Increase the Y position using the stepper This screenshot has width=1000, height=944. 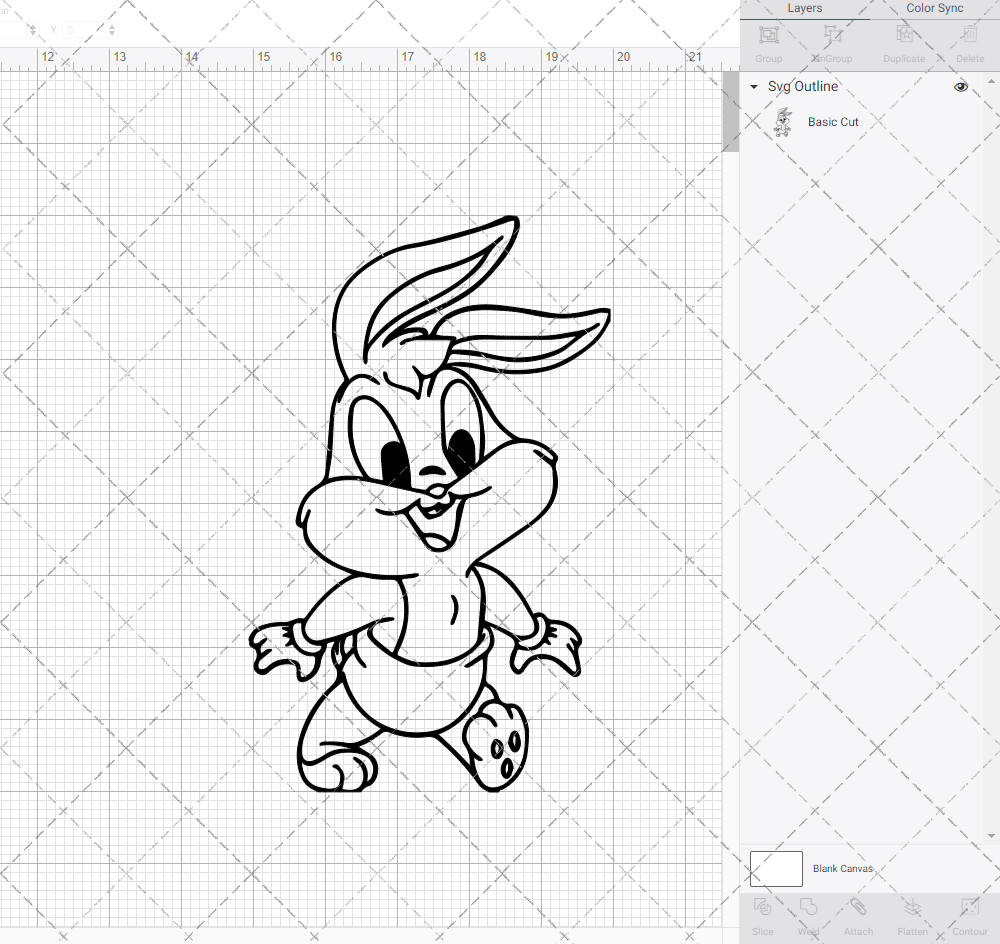point(110,26)
